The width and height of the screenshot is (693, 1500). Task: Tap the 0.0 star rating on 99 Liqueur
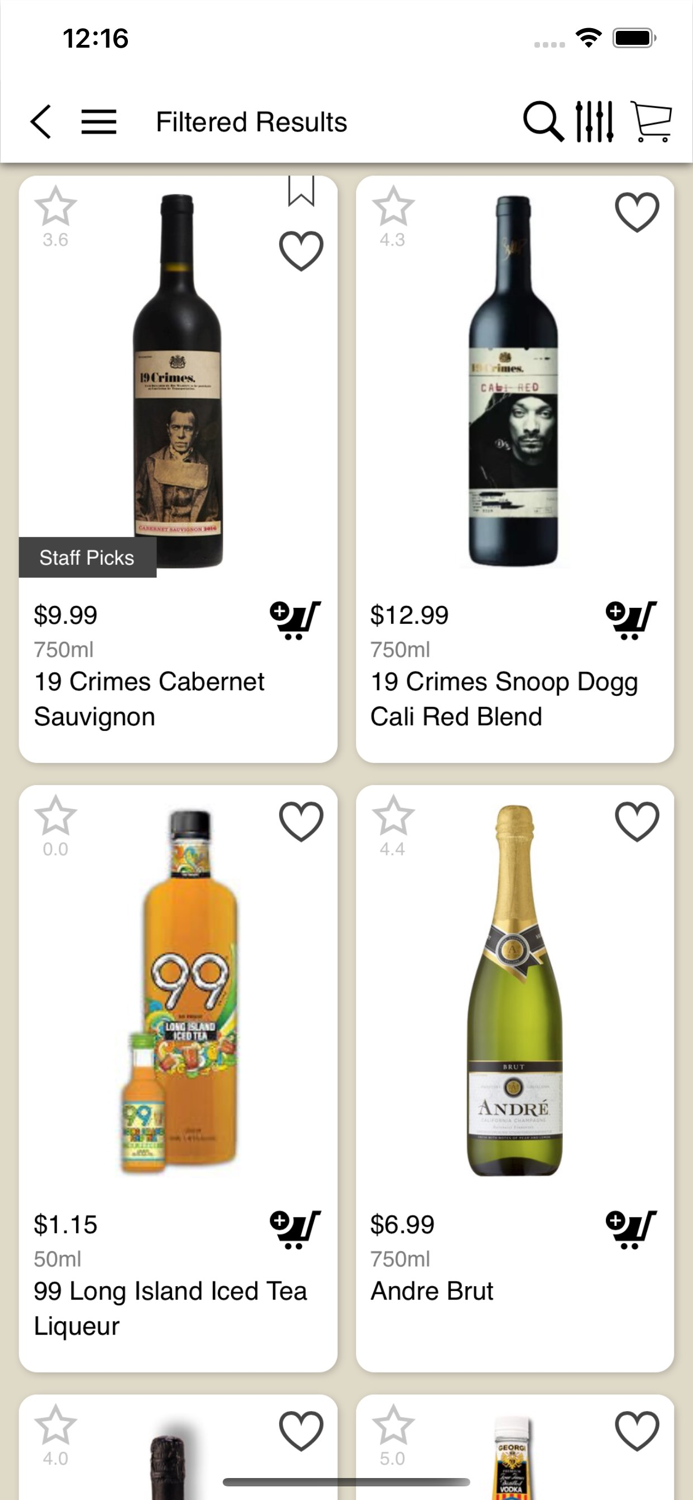pyautogui.click(x=55, y=816)
